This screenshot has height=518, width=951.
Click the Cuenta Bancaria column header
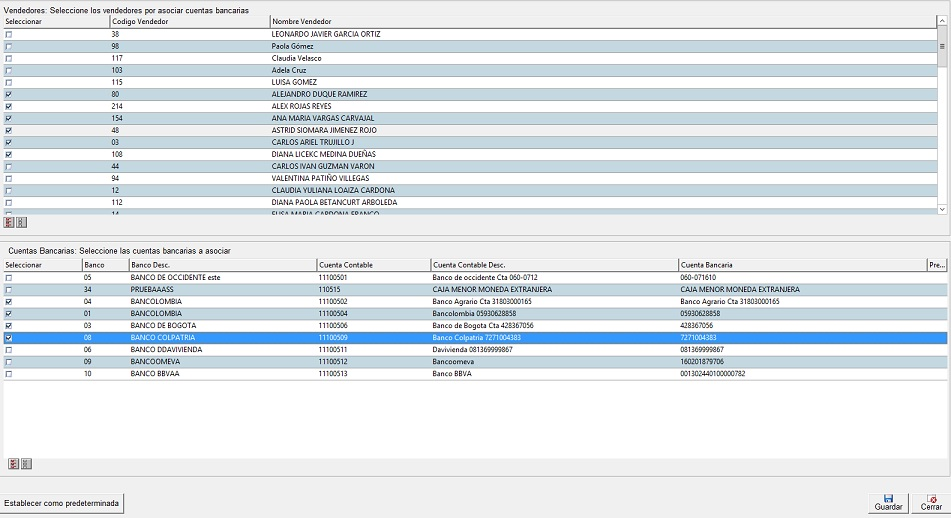[x=706, y=265]
